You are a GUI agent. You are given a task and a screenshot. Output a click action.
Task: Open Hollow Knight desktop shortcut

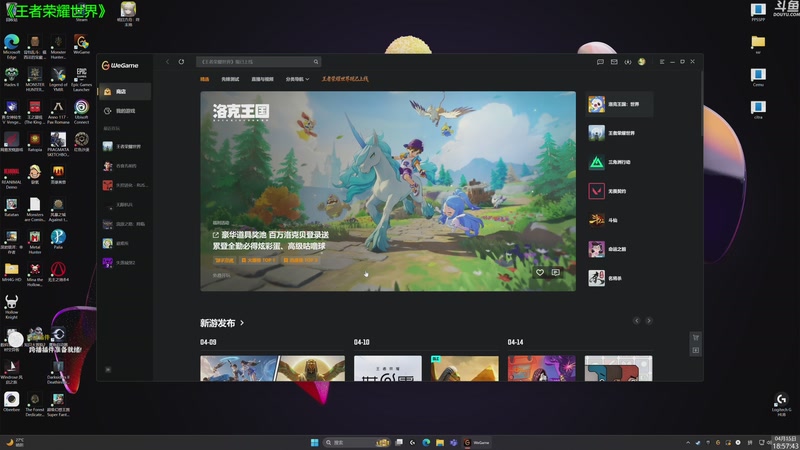click(11, 307)
